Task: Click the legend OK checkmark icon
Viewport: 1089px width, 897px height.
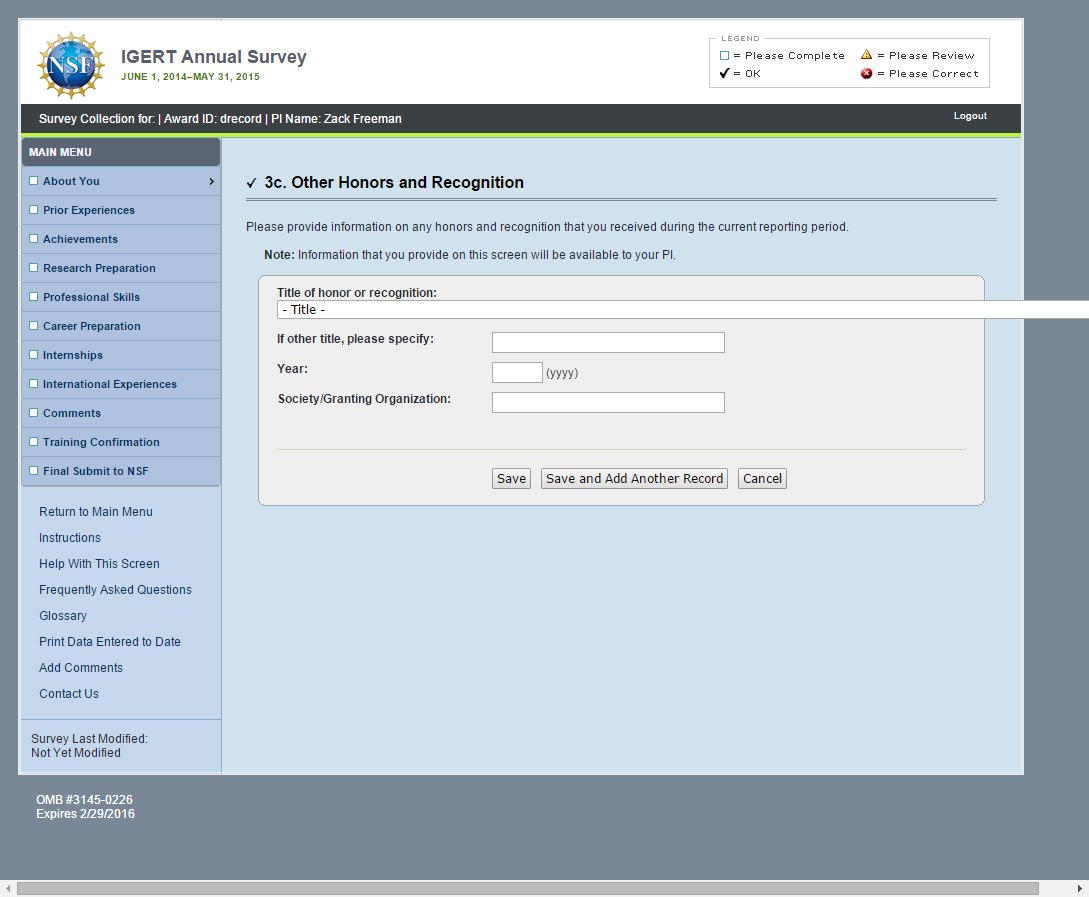Action: click(725, 73)
